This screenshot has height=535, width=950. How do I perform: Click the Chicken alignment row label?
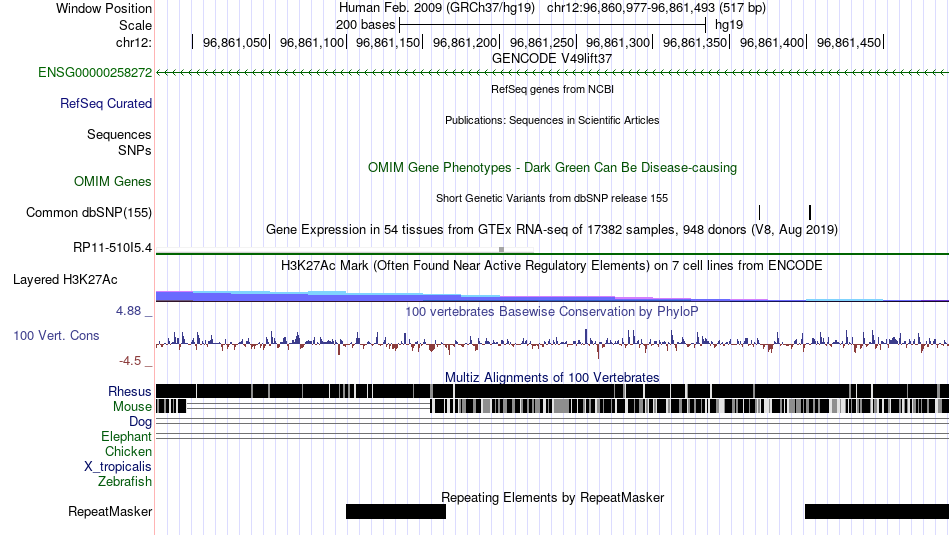tap(128, 452)
